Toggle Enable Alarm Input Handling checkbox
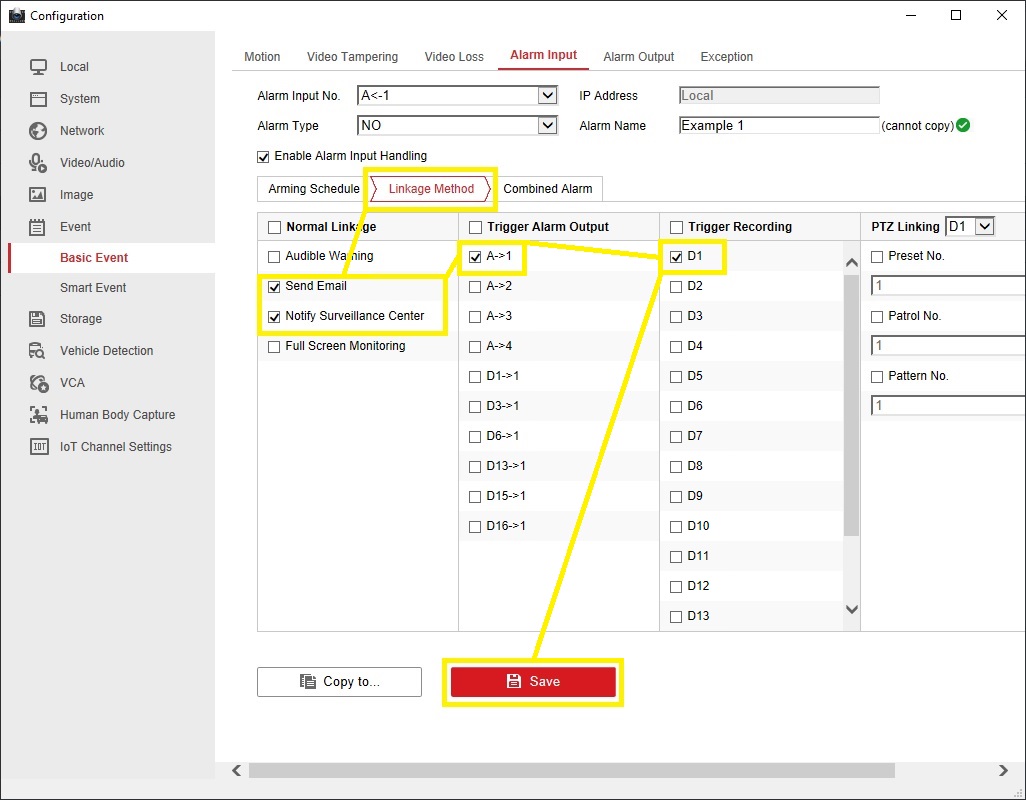Screen dimensions: 1026x800 pyautogui.click(x=264, y=156)
